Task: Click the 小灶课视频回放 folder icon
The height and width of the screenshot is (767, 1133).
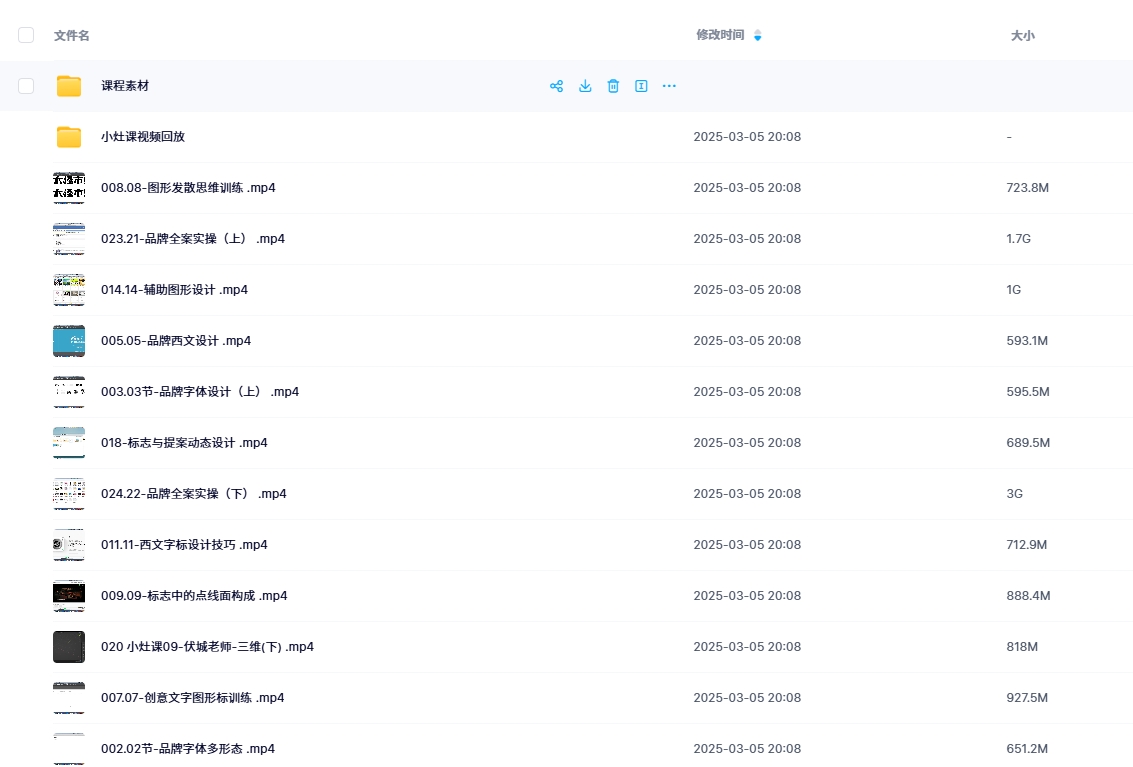Action: tap(69, 137)
